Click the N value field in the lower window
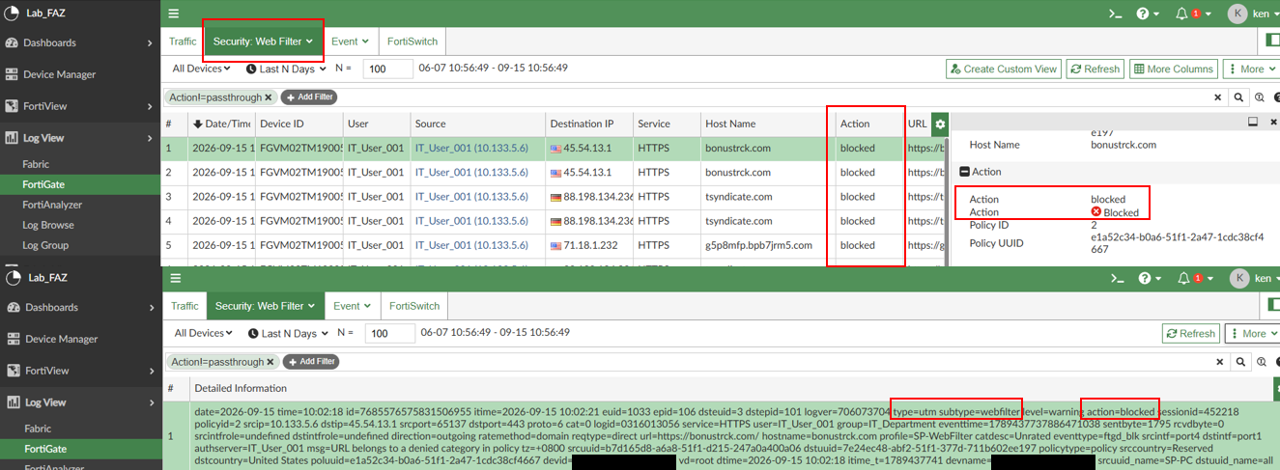 [391, 333]
